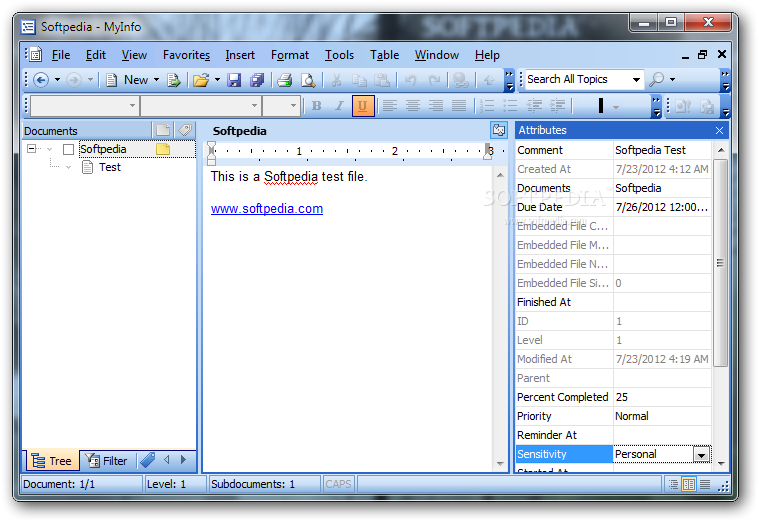Switch to the Tree tab
This screenshot has width=759, height=522.
coord(51,461)
